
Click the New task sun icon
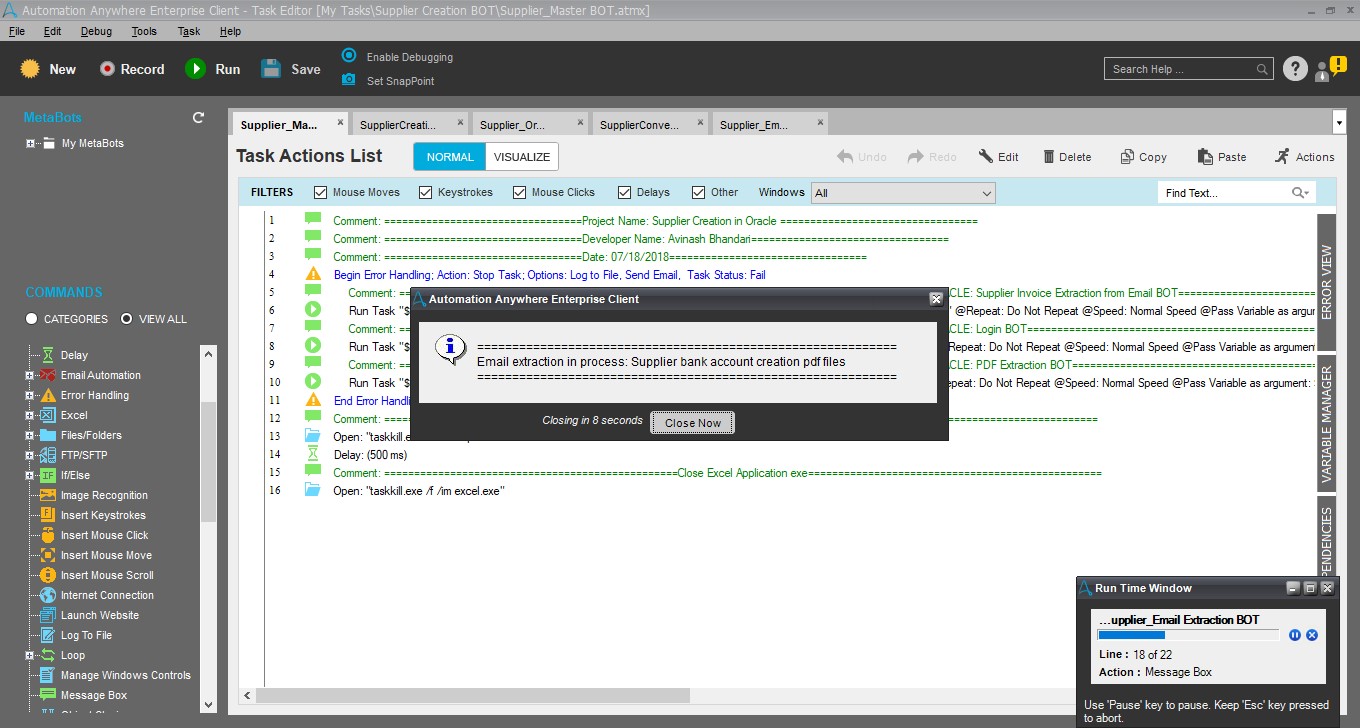(x=30, y=69)
